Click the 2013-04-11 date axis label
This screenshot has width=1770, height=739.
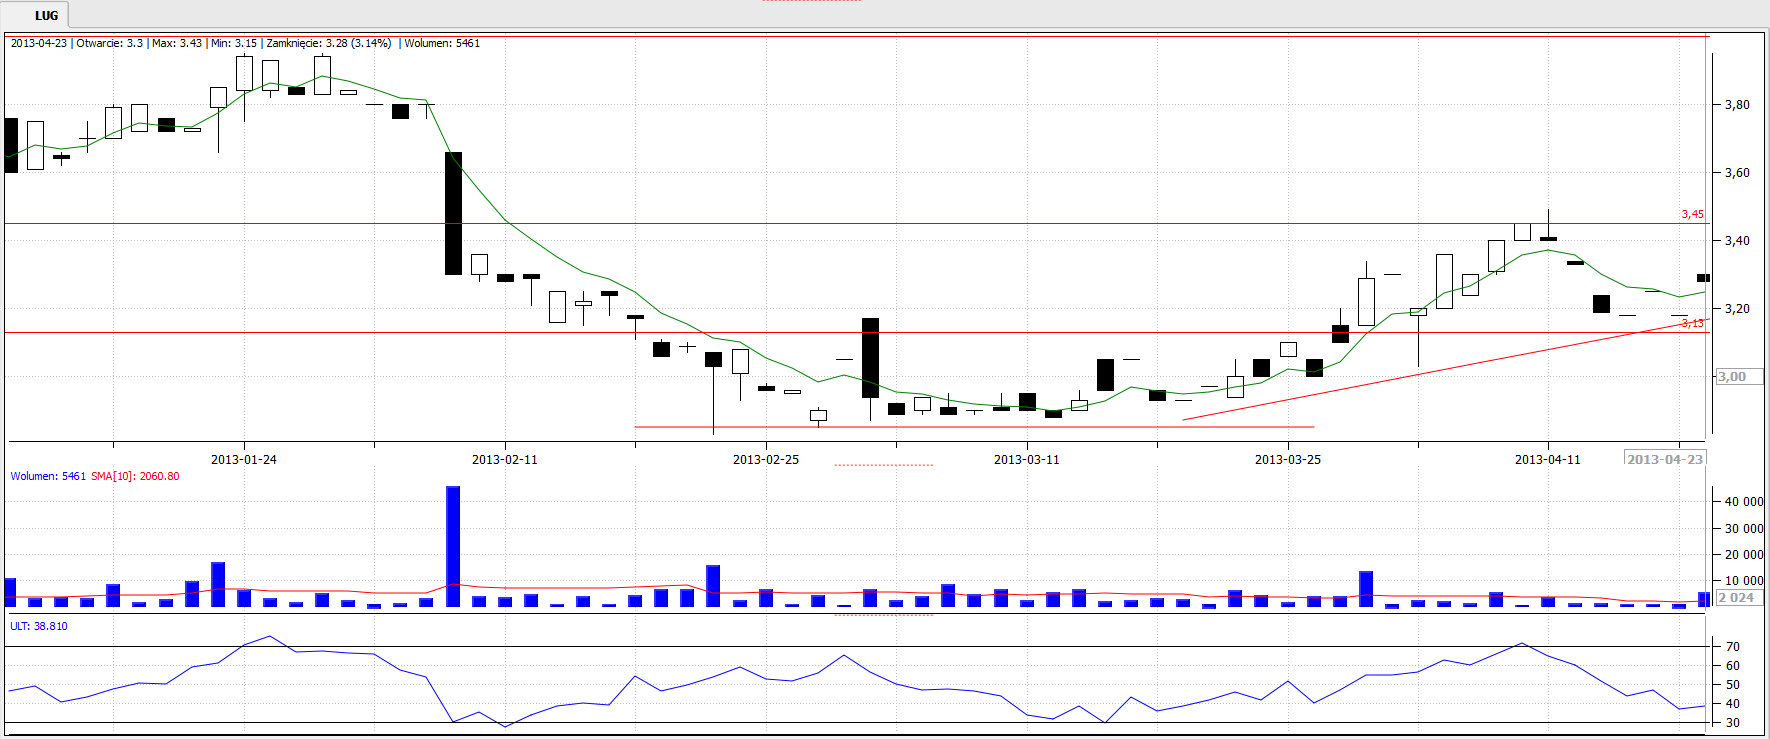pos(1548,459)
